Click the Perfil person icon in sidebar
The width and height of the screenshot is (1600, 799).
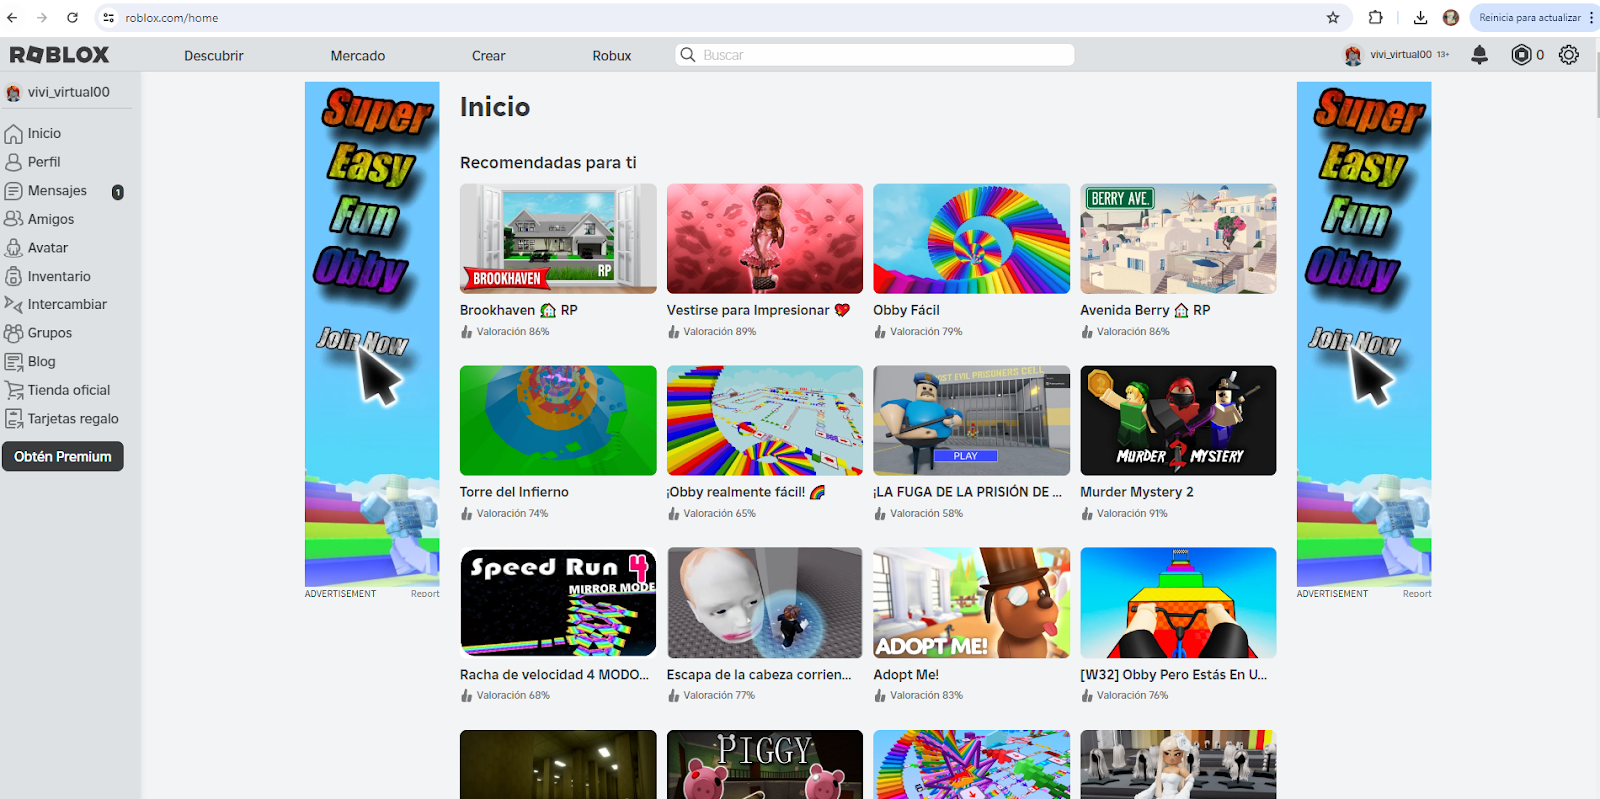tap(13, 162)
